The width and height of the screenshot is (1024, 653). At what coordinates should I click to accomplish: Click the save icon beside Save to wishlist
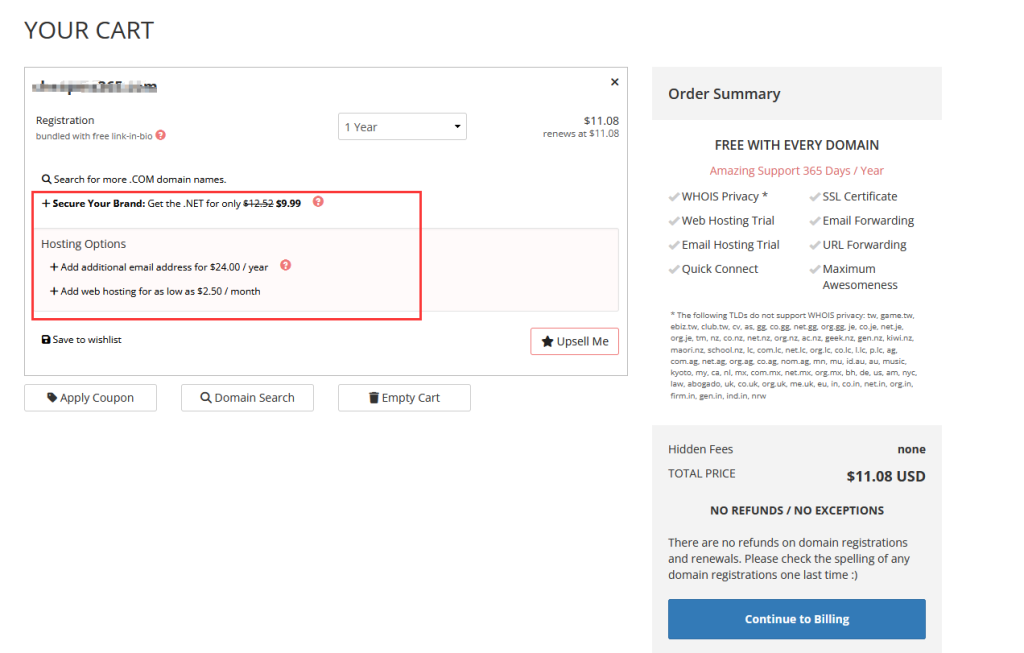click(x=46, y=340)
